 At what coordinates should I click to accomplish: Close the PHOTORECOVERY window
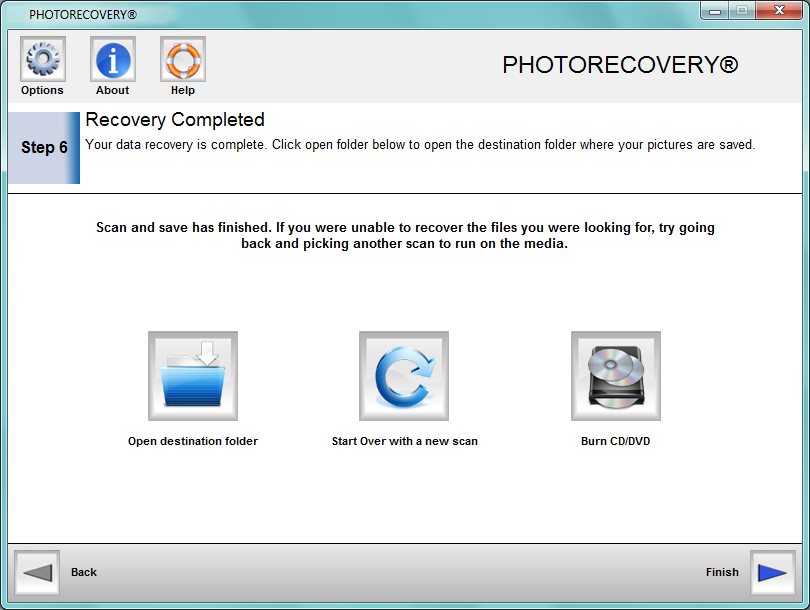click(x=779, y=10)
